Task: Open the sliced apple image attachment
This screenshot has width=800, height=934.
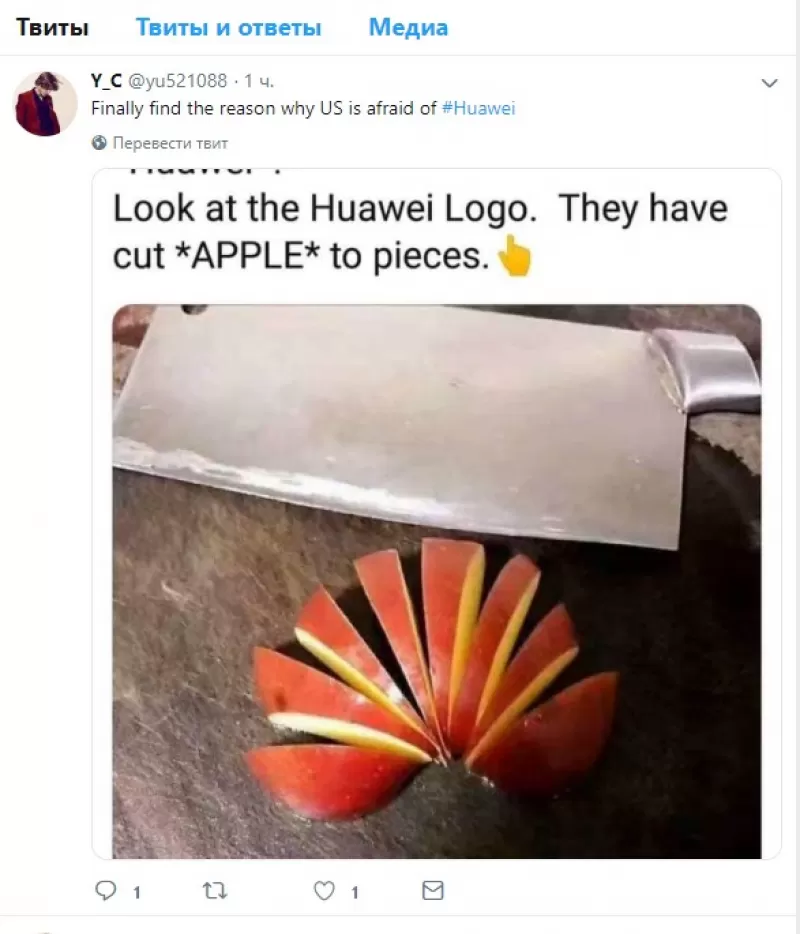Action: (x=437, y=581)
